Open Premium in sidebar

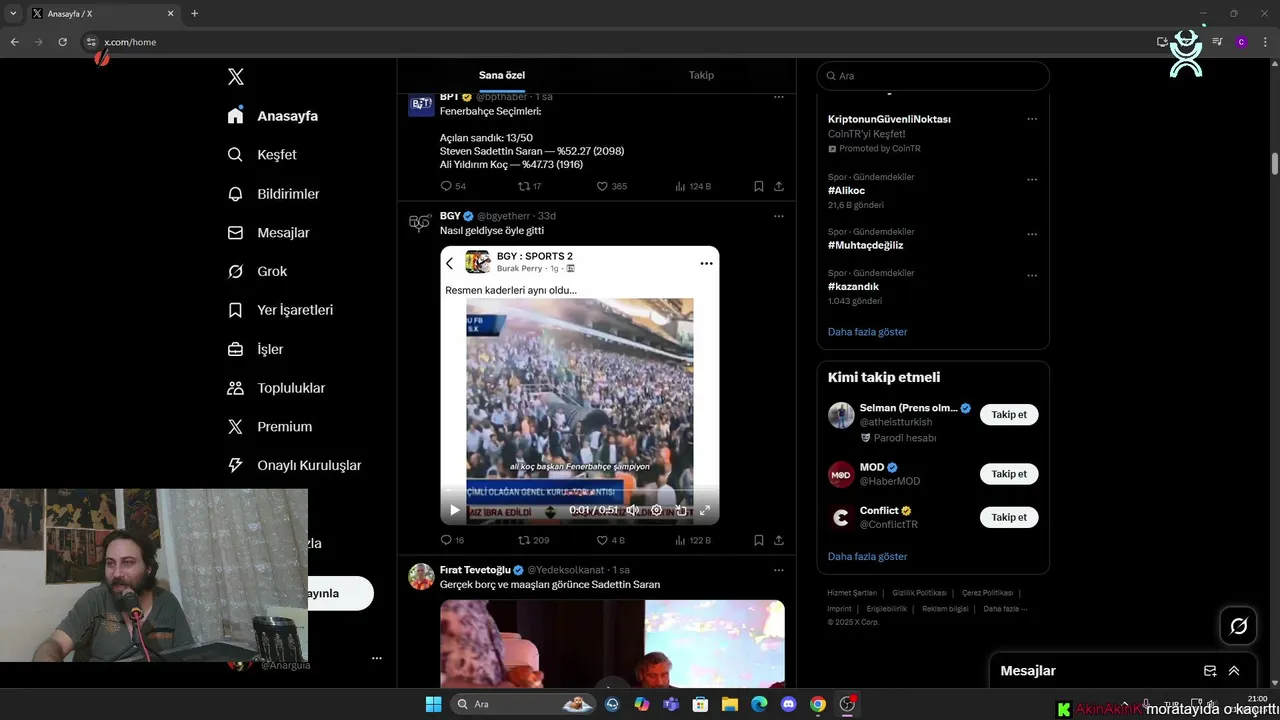tap(270, 427)
